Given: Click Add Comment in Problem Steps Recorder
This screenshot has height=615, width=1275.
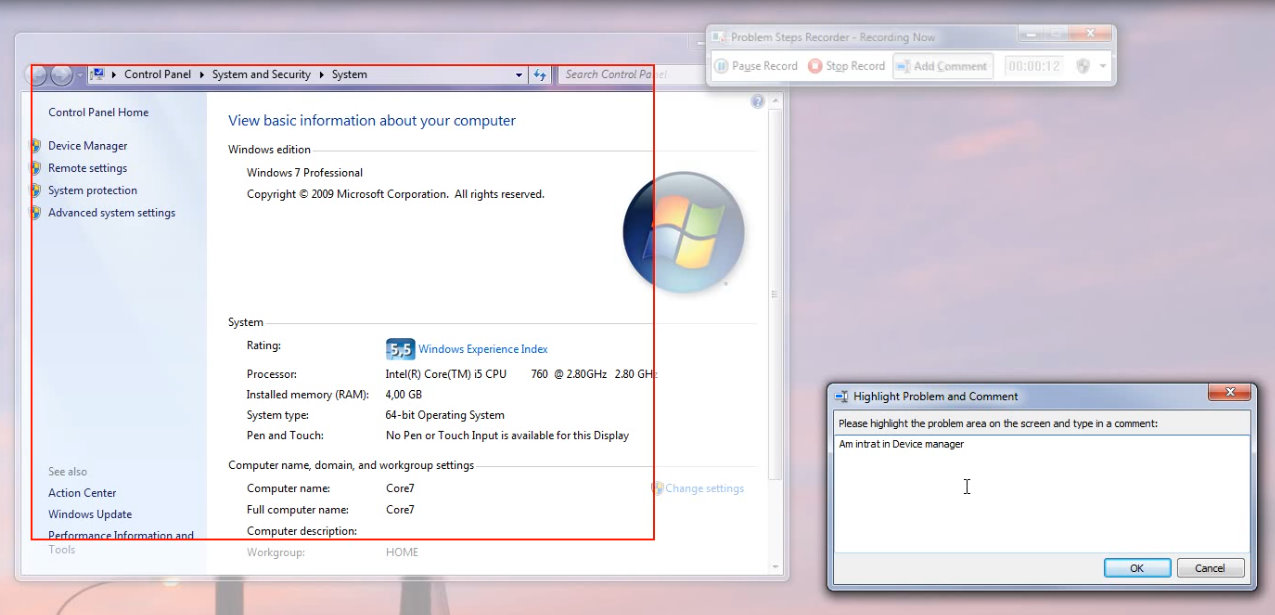Looking at the screenshot, I should [x=942, y=66].
